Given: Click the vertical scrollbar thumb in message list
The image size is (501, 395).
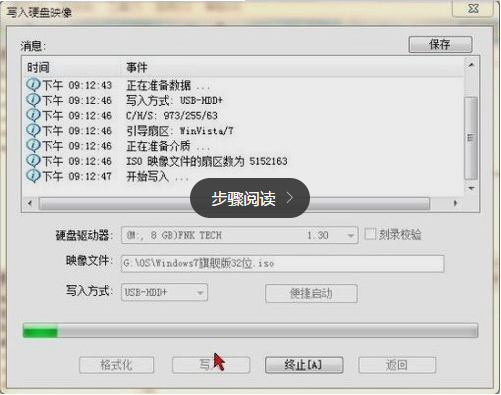Looking at the screenshot, I should [471, 138].
